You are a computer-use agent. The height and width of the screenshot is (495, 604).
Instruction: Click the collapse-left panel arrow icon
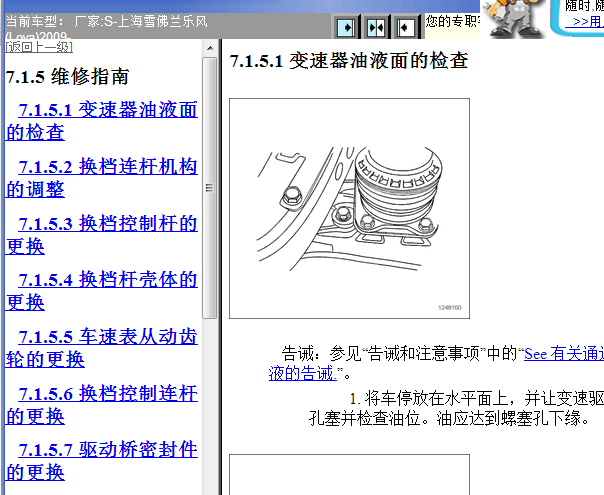(406, 27)
